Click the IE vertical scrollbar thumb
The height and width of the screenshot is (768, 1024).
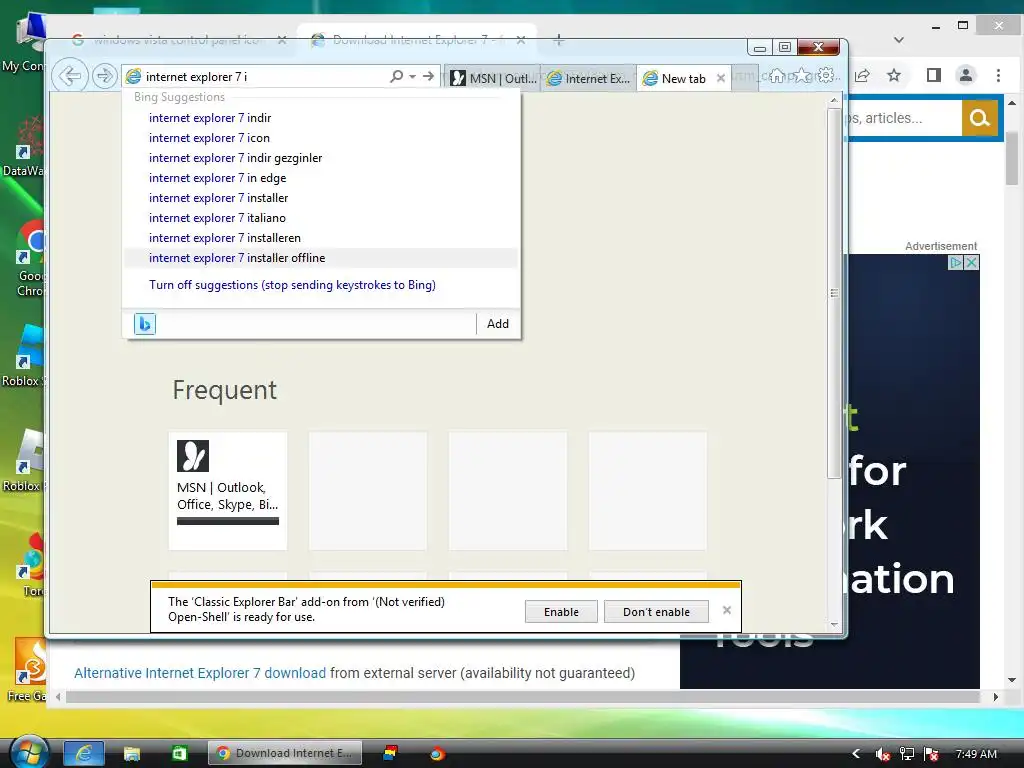click(x=834, y=293)
